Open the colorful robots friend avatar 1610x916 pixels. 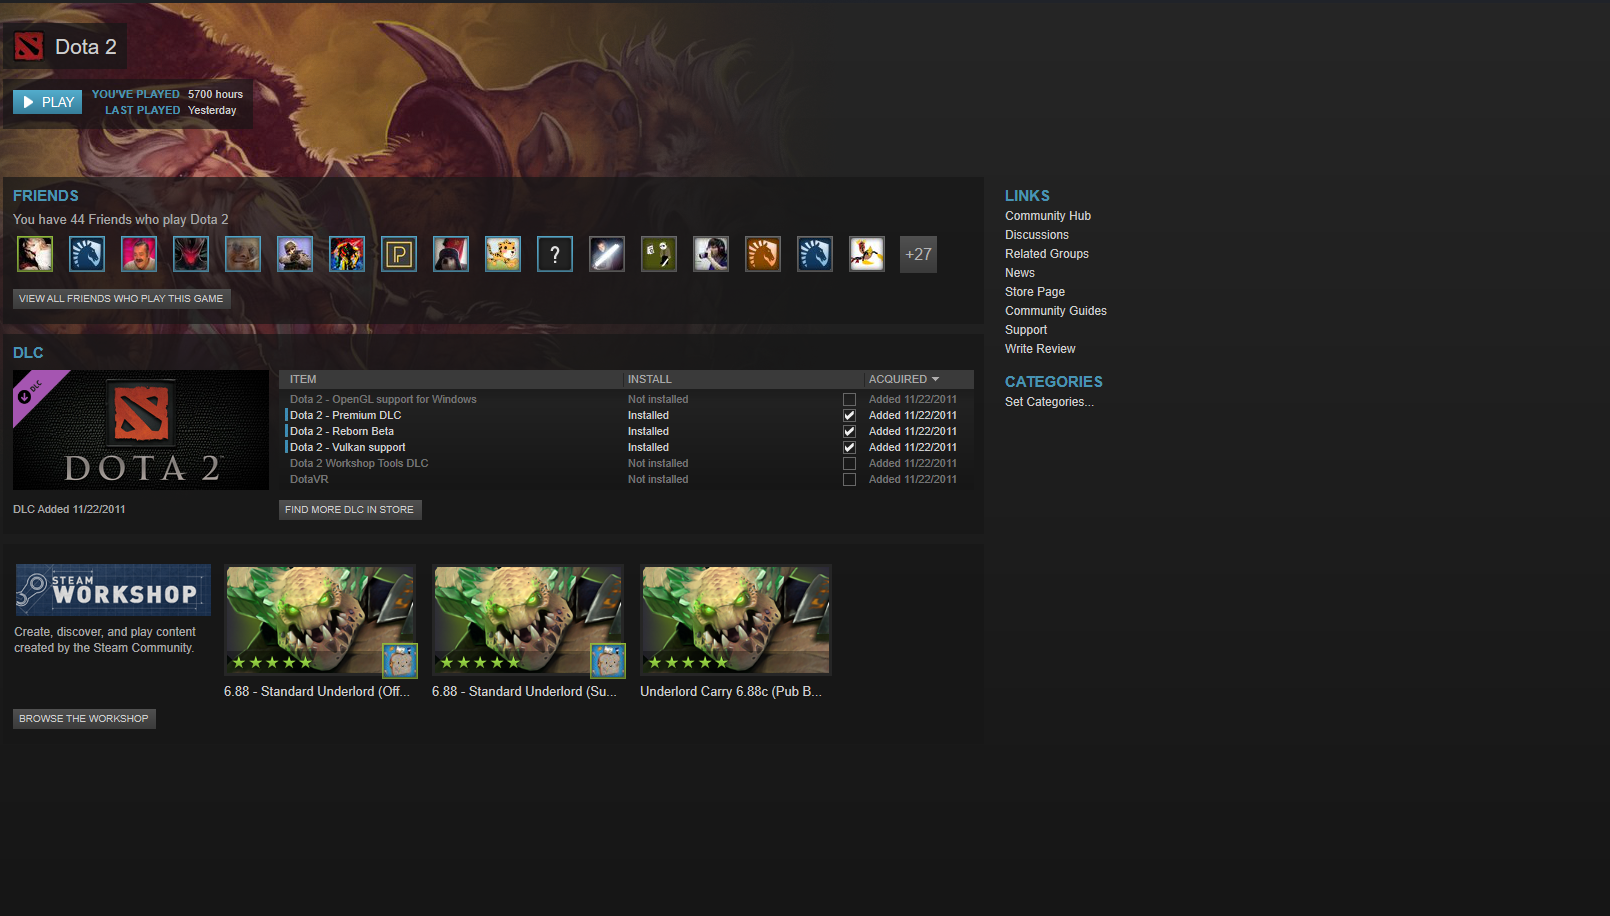coord(347,254)
